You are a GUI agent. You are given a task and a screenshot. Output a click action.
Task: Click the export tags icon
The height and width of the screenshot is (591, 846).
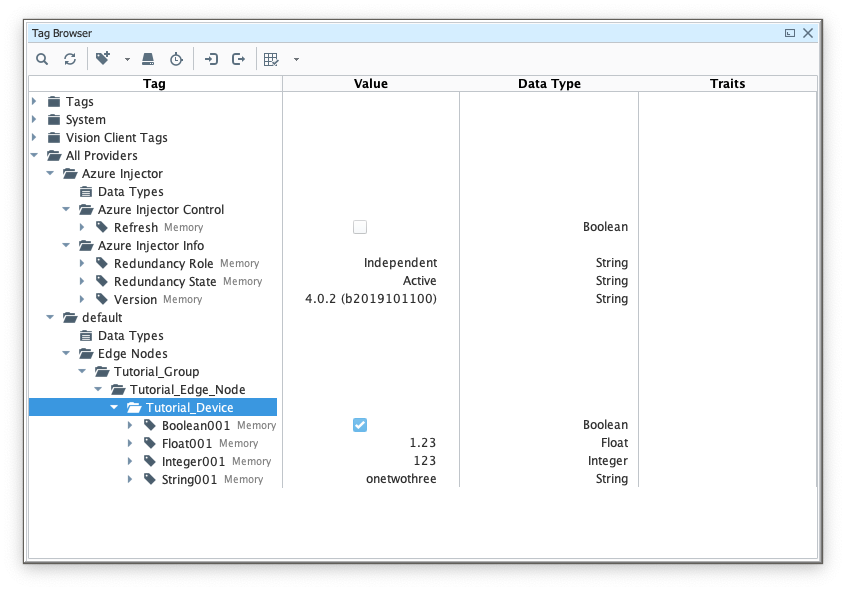(238, 59)
